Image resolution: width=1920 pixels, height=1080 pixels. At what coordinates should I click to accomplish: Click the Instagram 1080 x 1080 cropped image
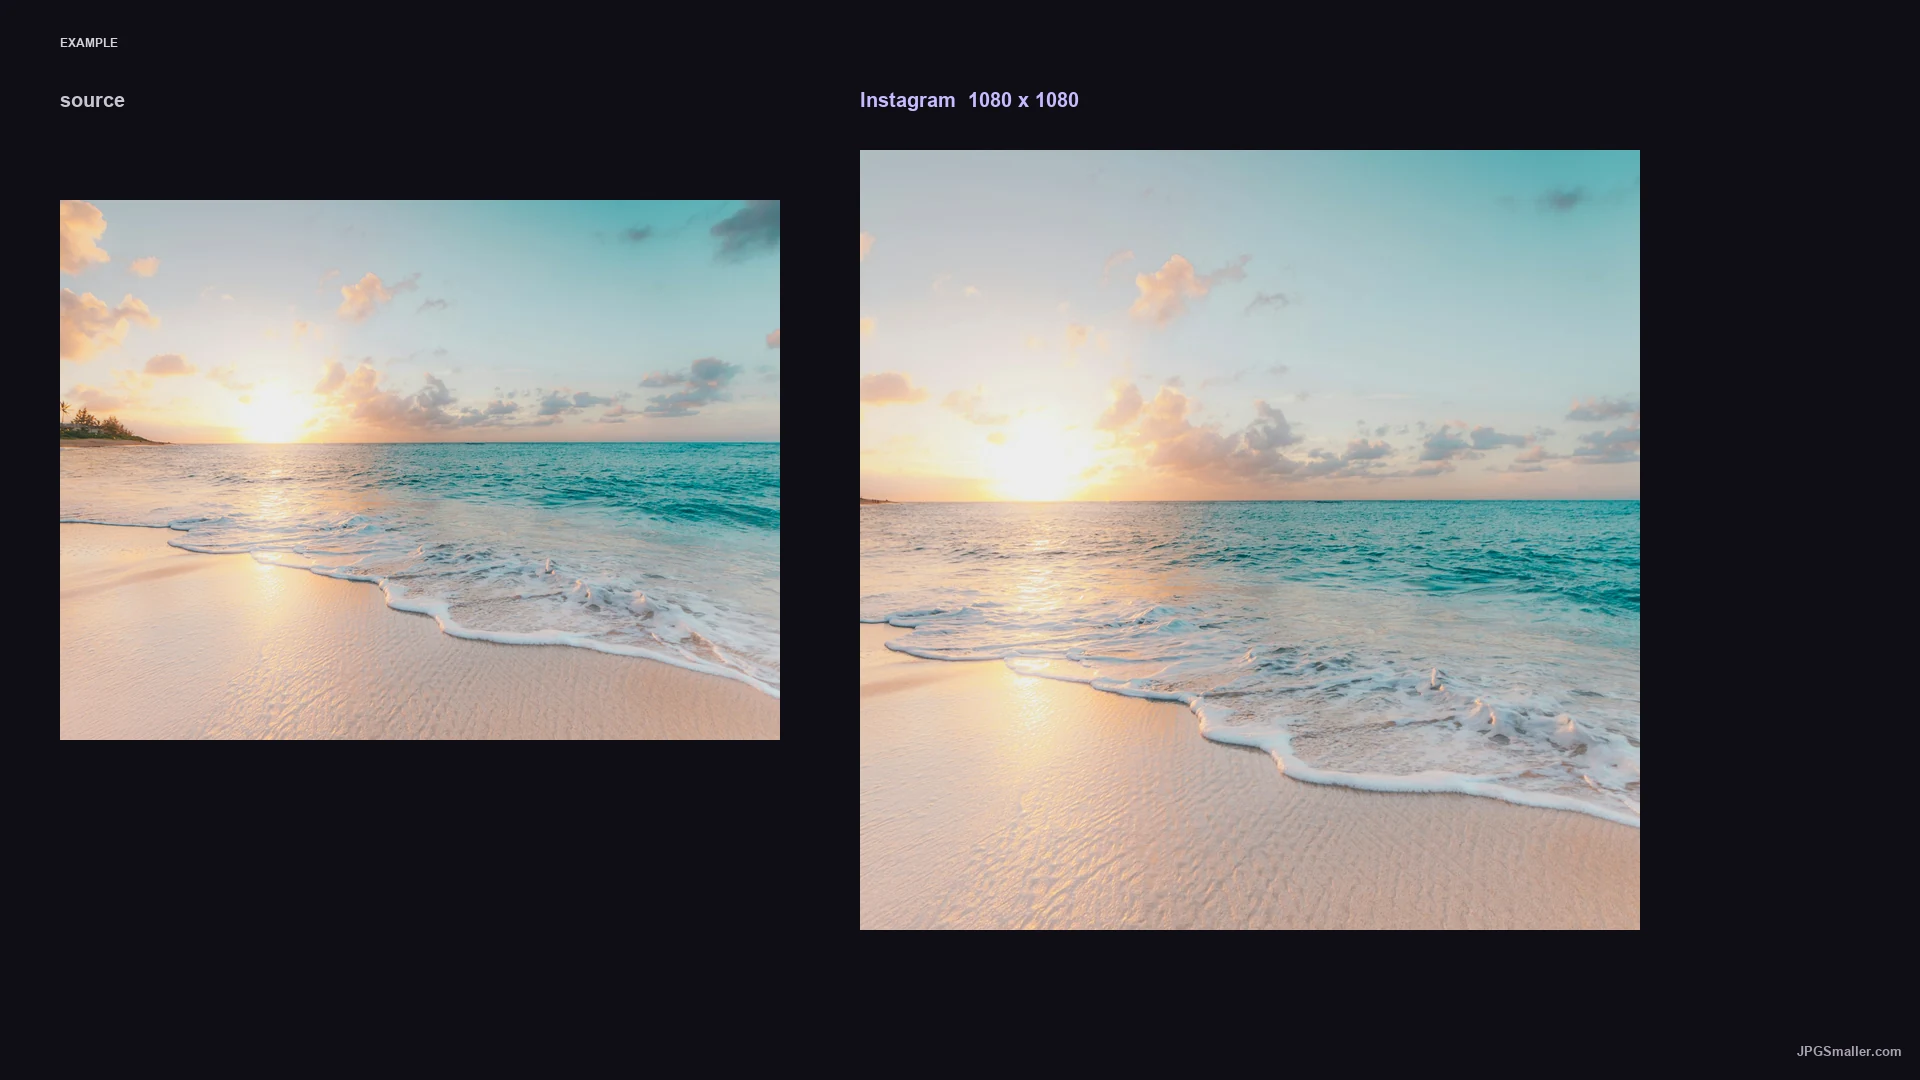point(1250,540)
